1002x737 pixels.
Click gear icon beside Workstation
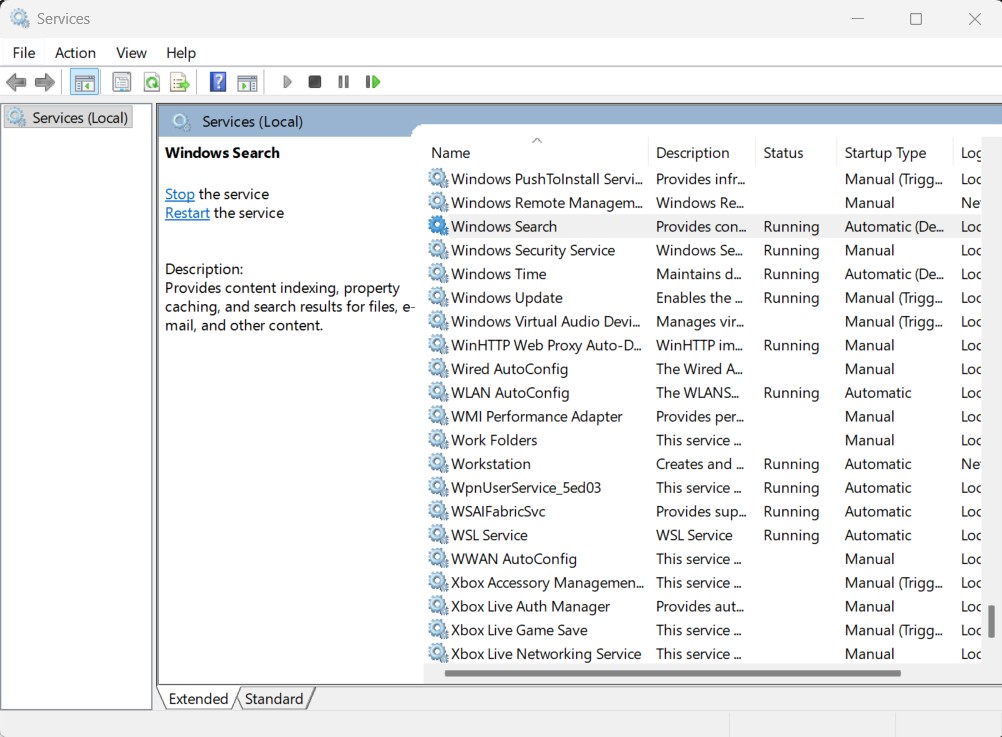point(438,463)
